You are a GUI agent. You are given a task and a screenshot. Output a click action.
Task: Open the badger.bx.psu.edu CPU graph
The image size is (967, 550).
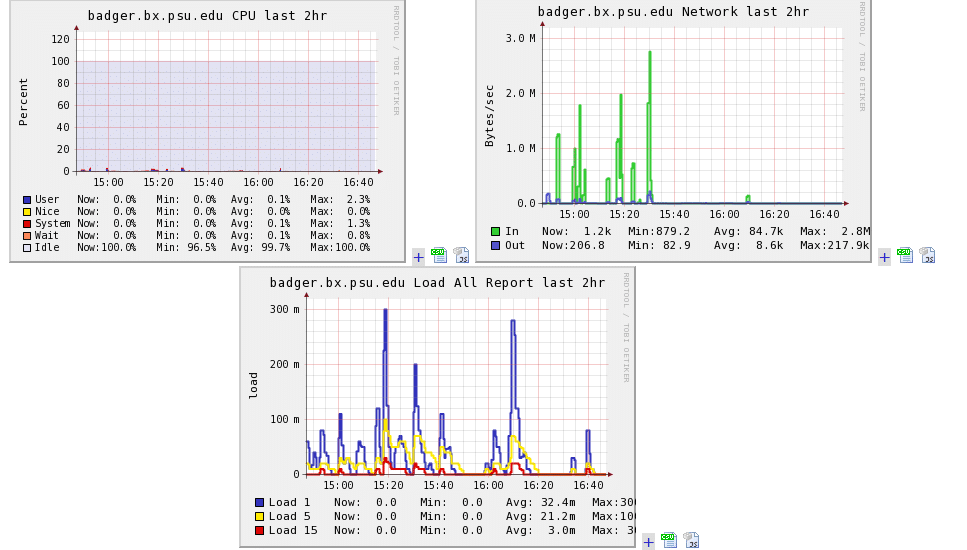click(x=207, y=131)
